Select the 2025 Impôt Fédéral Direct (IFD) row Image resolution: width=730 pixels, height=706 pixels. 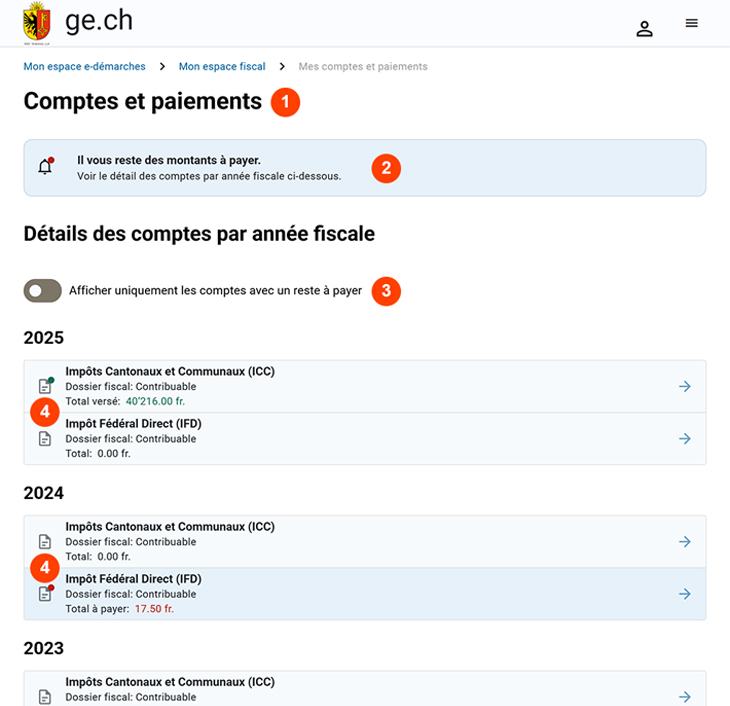point(365,439)
